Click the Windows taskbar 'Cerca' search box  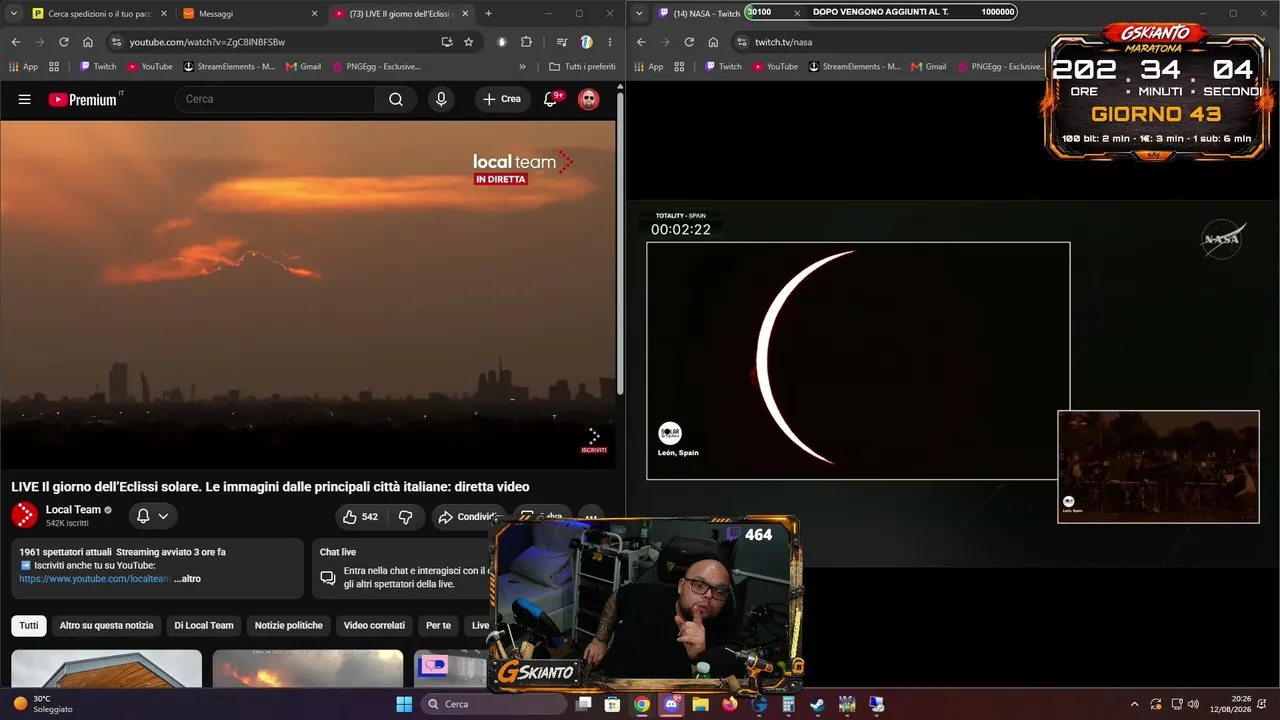pyautogui.click(x=495, y=704)
